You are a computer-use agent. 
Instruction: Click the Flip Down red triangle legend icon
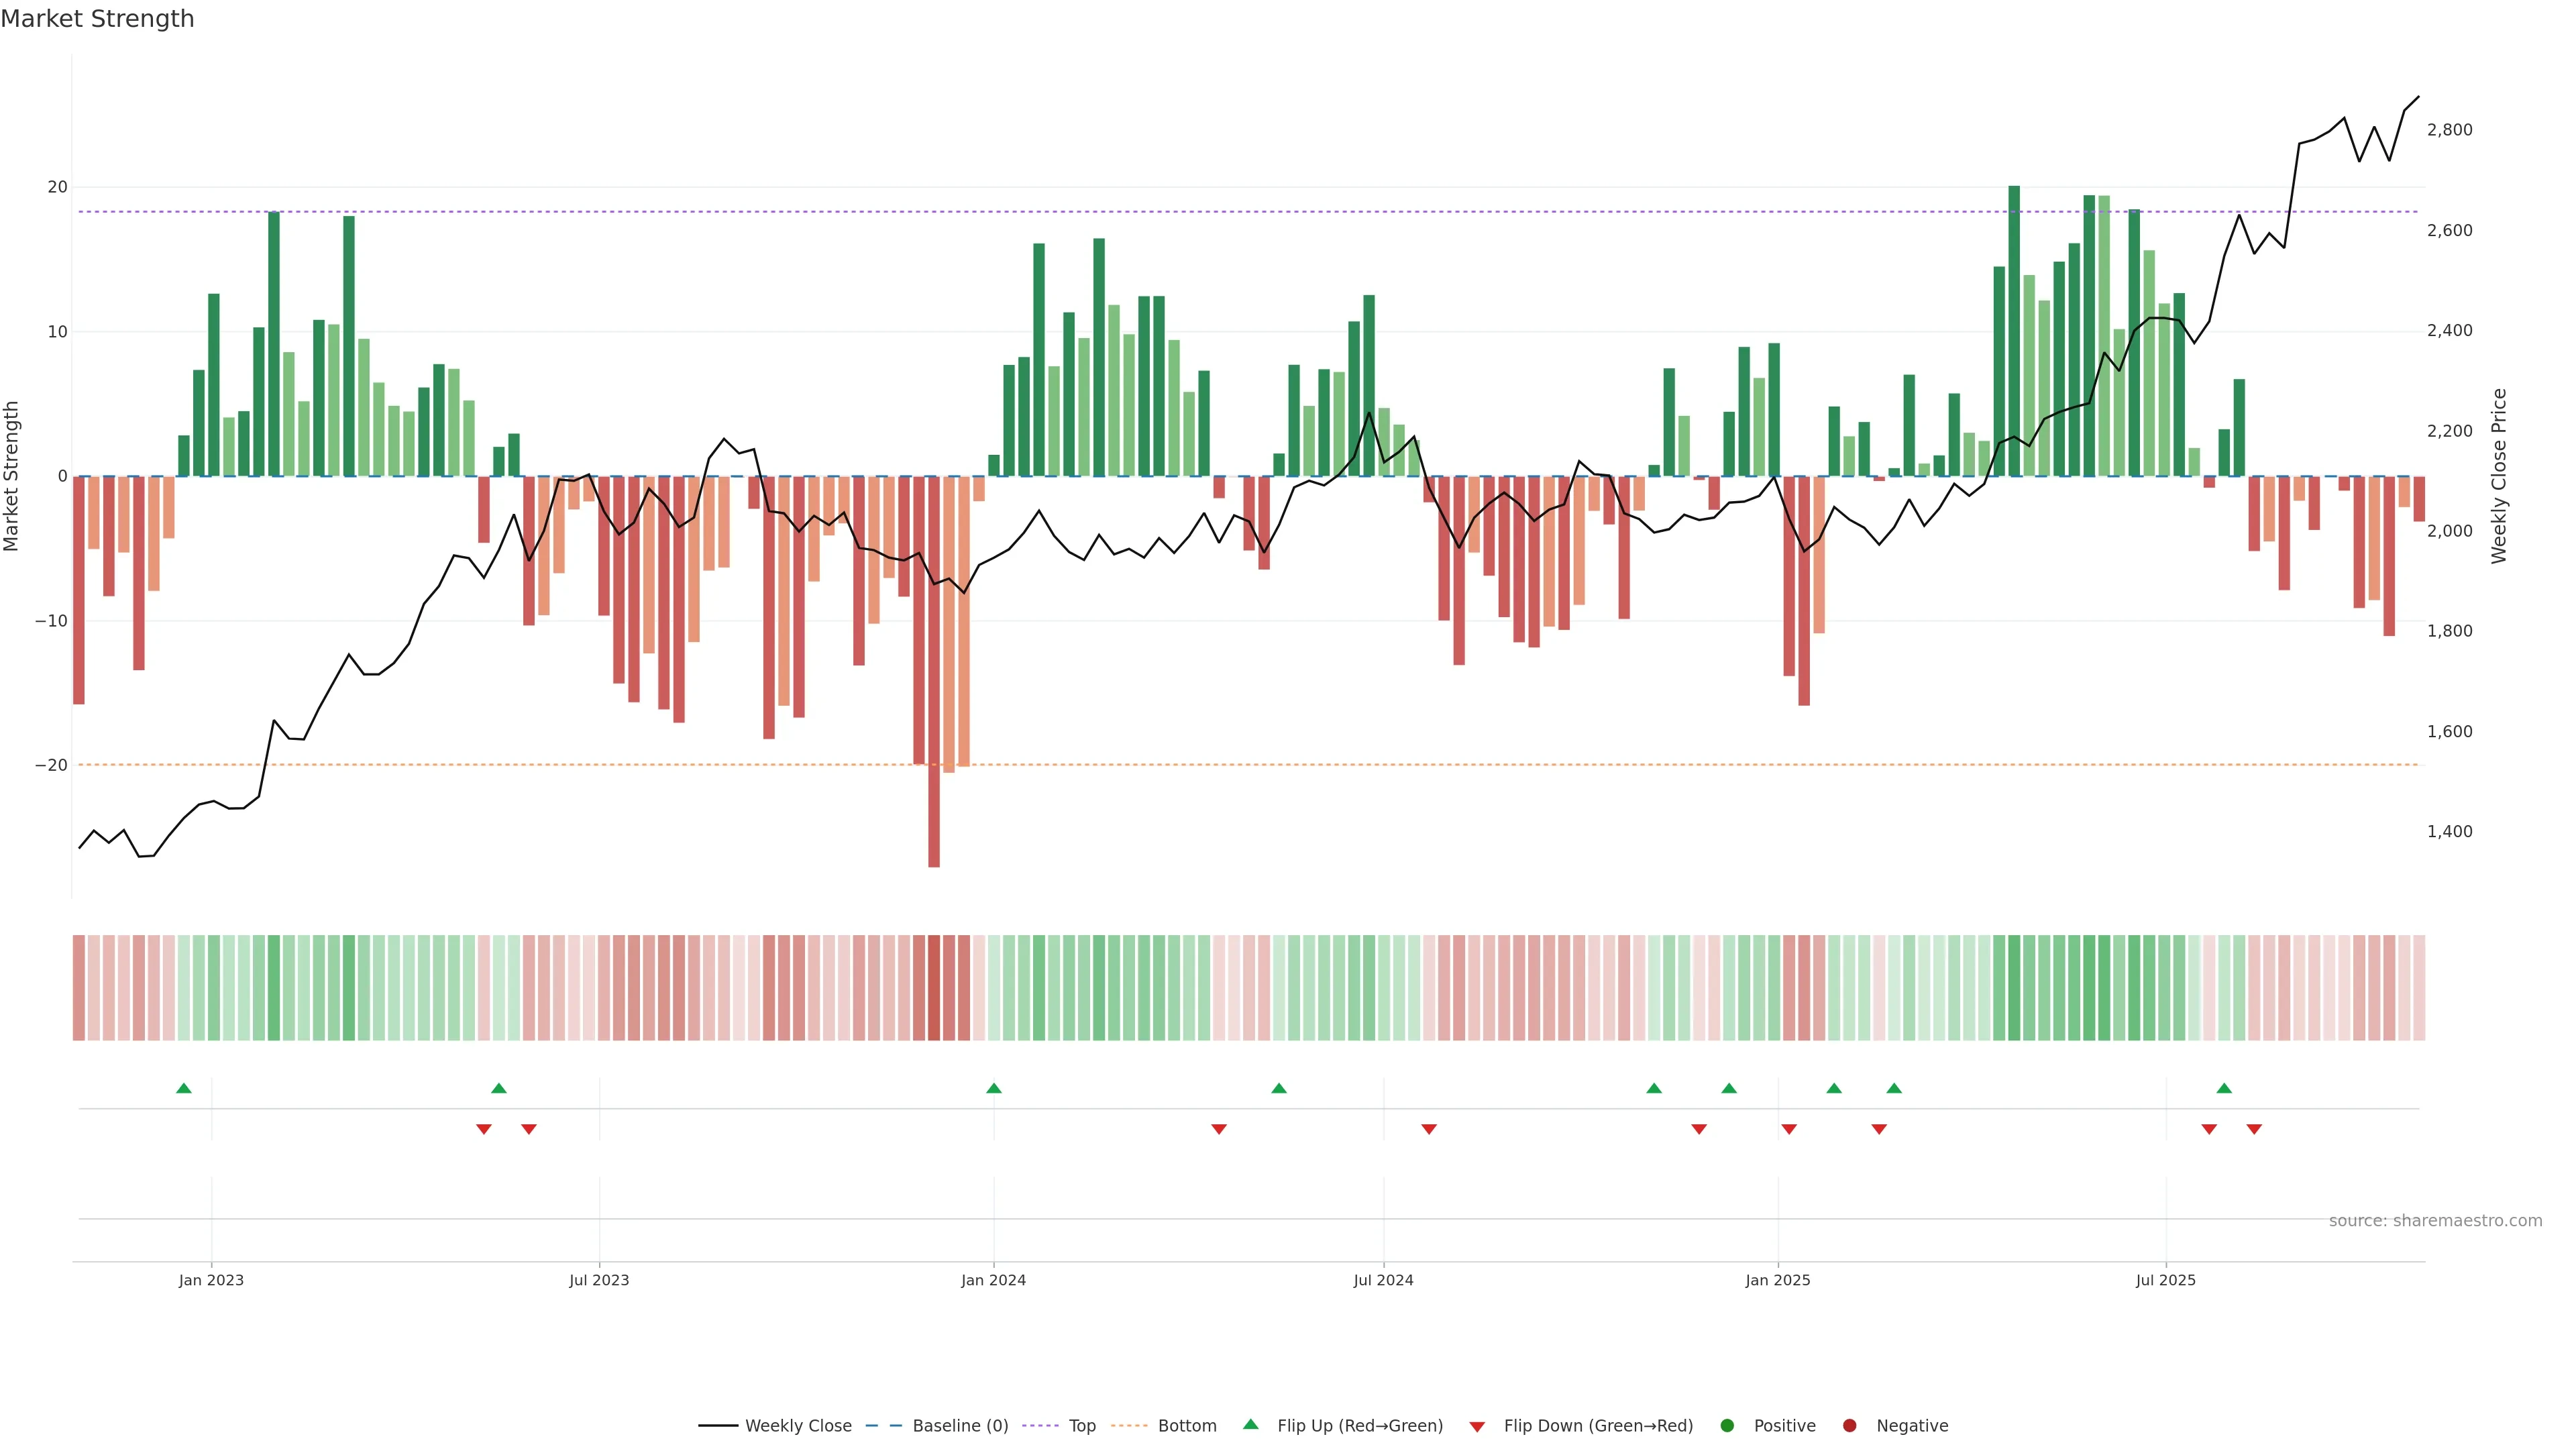point(1476,1427)
